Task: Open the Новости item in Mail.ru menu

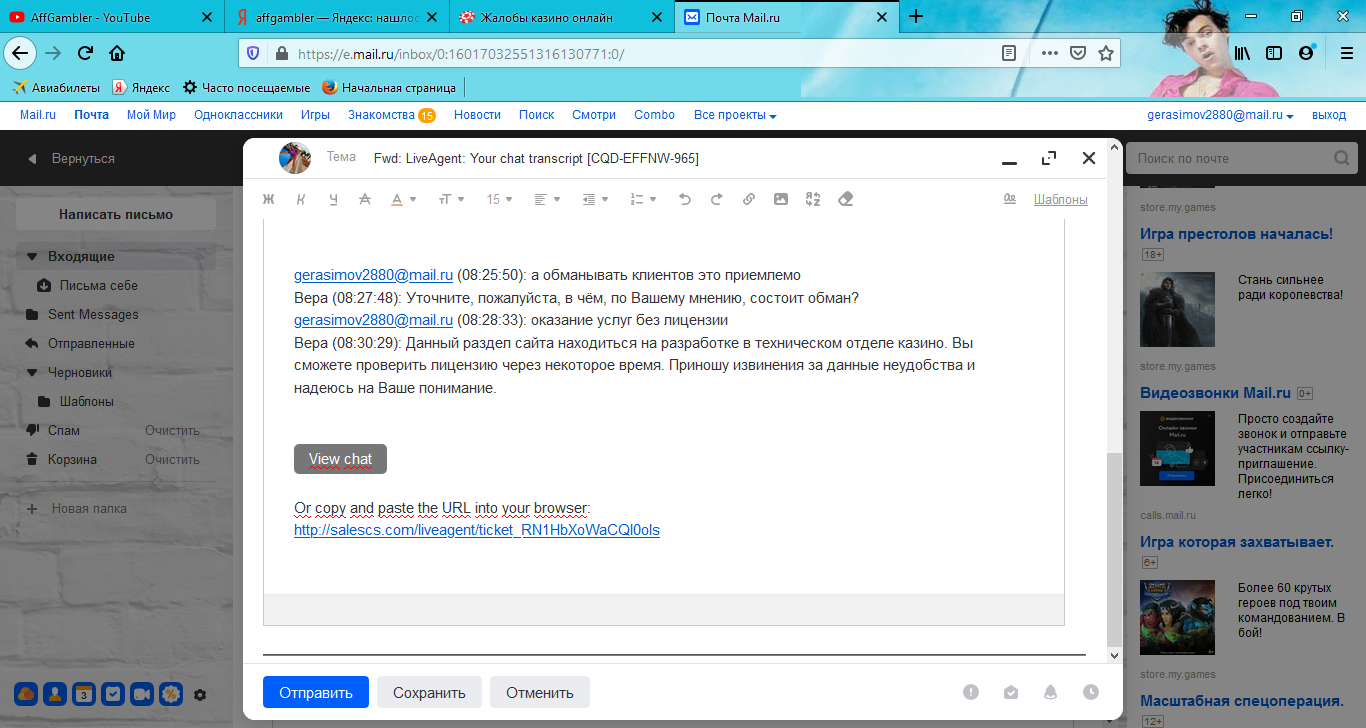Action: (x=477, y=115)
